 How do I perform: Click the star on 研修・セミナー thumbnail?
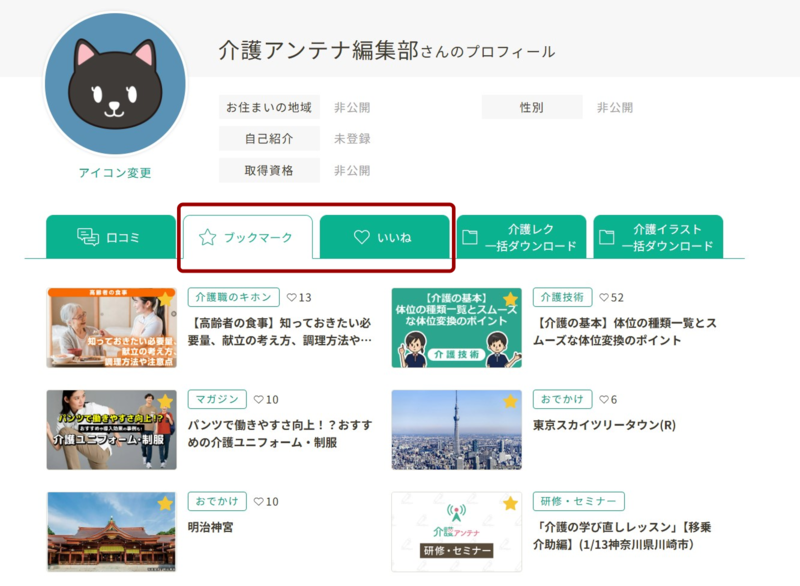click(x=510, y=503)
